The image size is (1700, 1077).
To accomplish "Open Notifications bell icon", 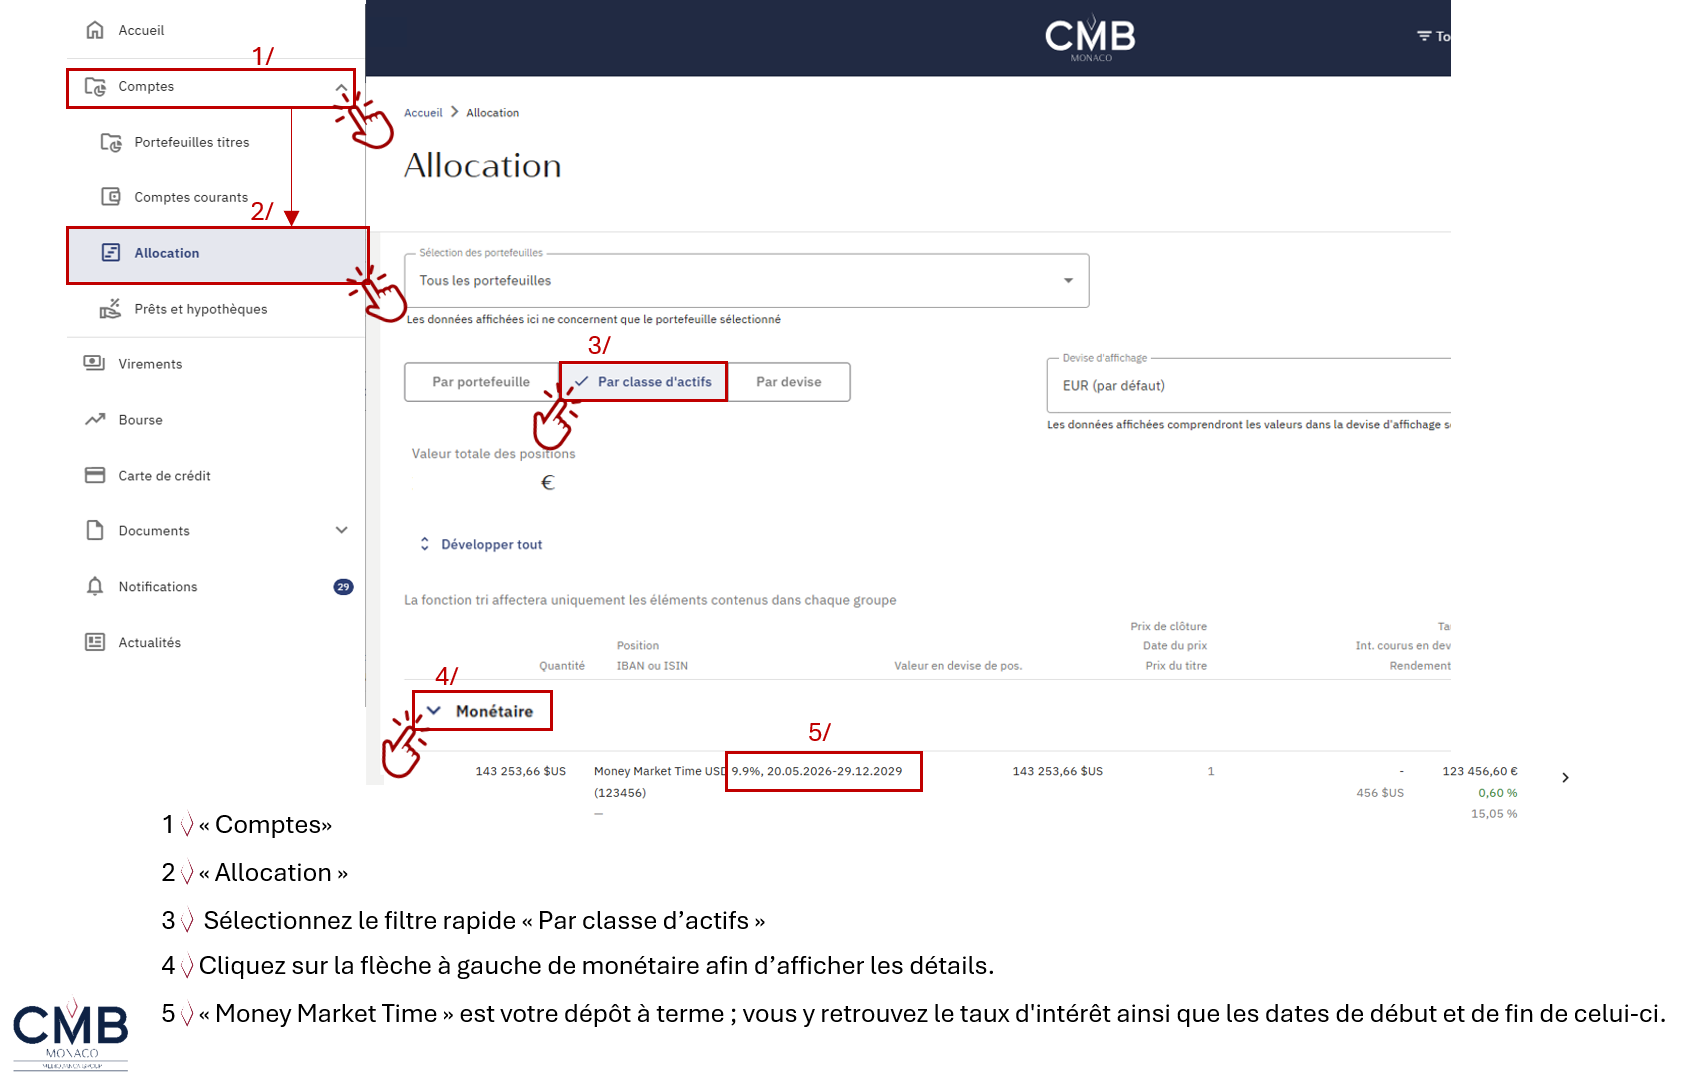I will pyautogui.click(x=95, y=586).
